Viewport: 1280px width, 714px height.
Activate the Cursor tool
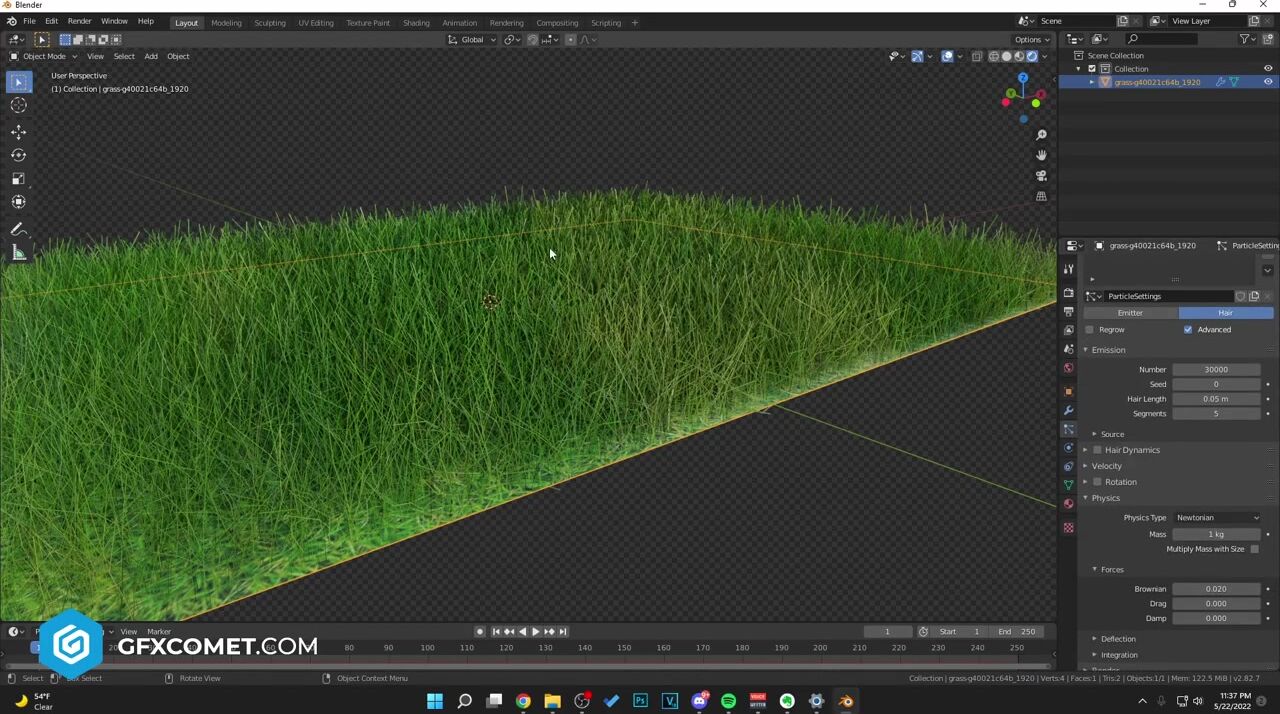pos(19,105)
